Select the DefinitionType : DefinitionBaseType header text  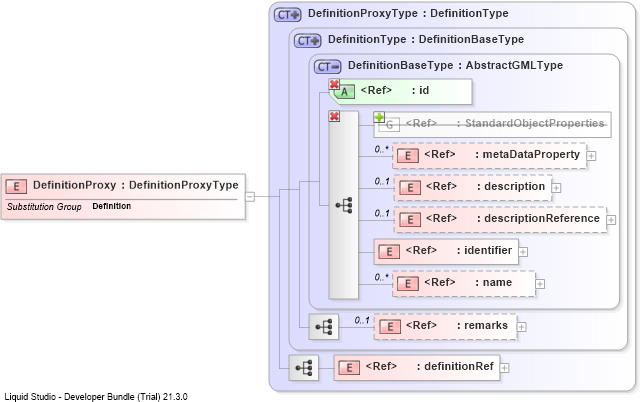point(426,40)
